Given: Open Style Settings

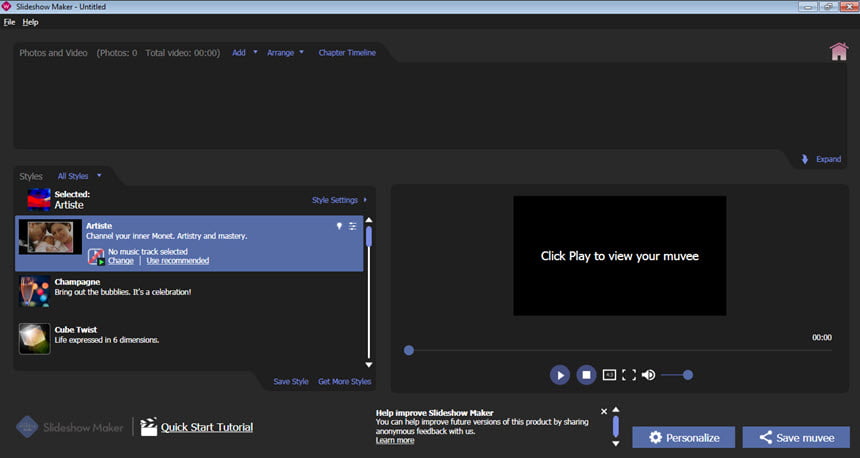Looking at the screenshot, I should tap(335, 200).
